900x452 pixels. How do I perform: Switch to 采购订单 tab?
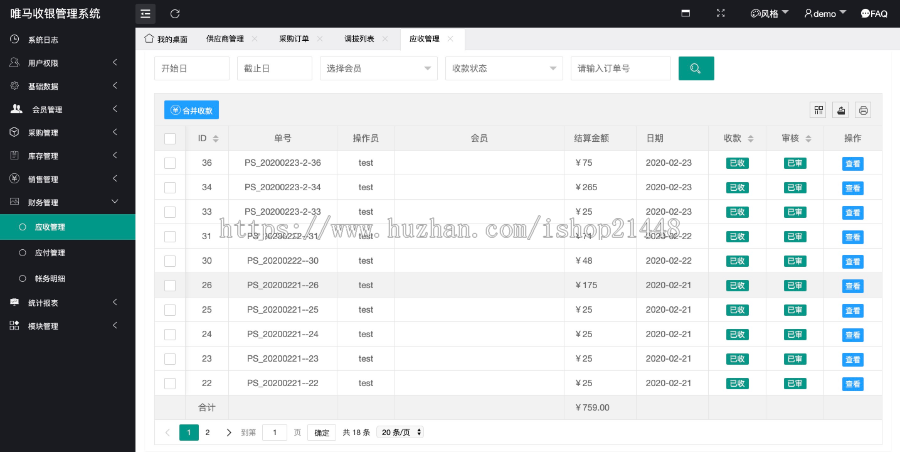294,39
